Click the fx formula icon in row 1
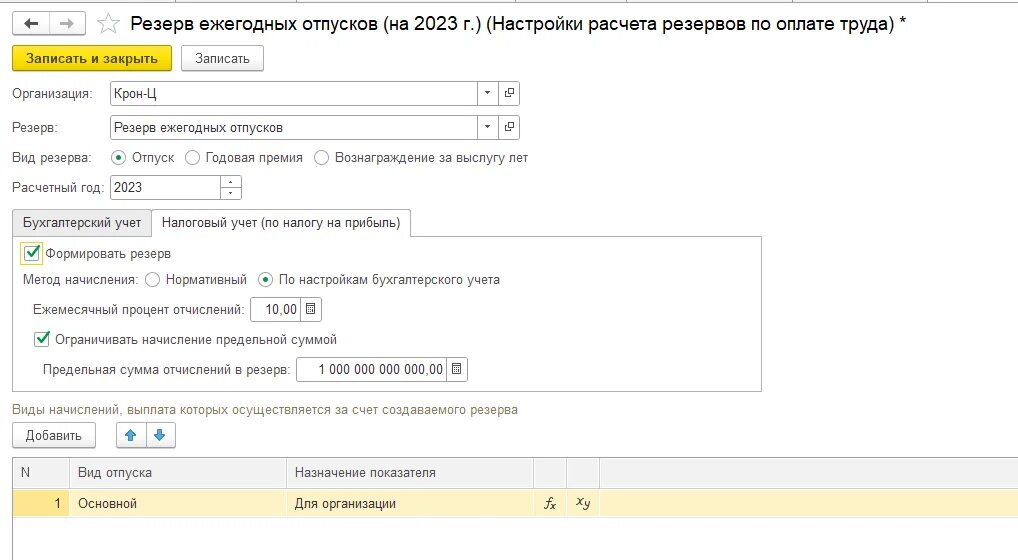Image resolution: width=1018 pixels, height=560 pixels. click(550, 504)
